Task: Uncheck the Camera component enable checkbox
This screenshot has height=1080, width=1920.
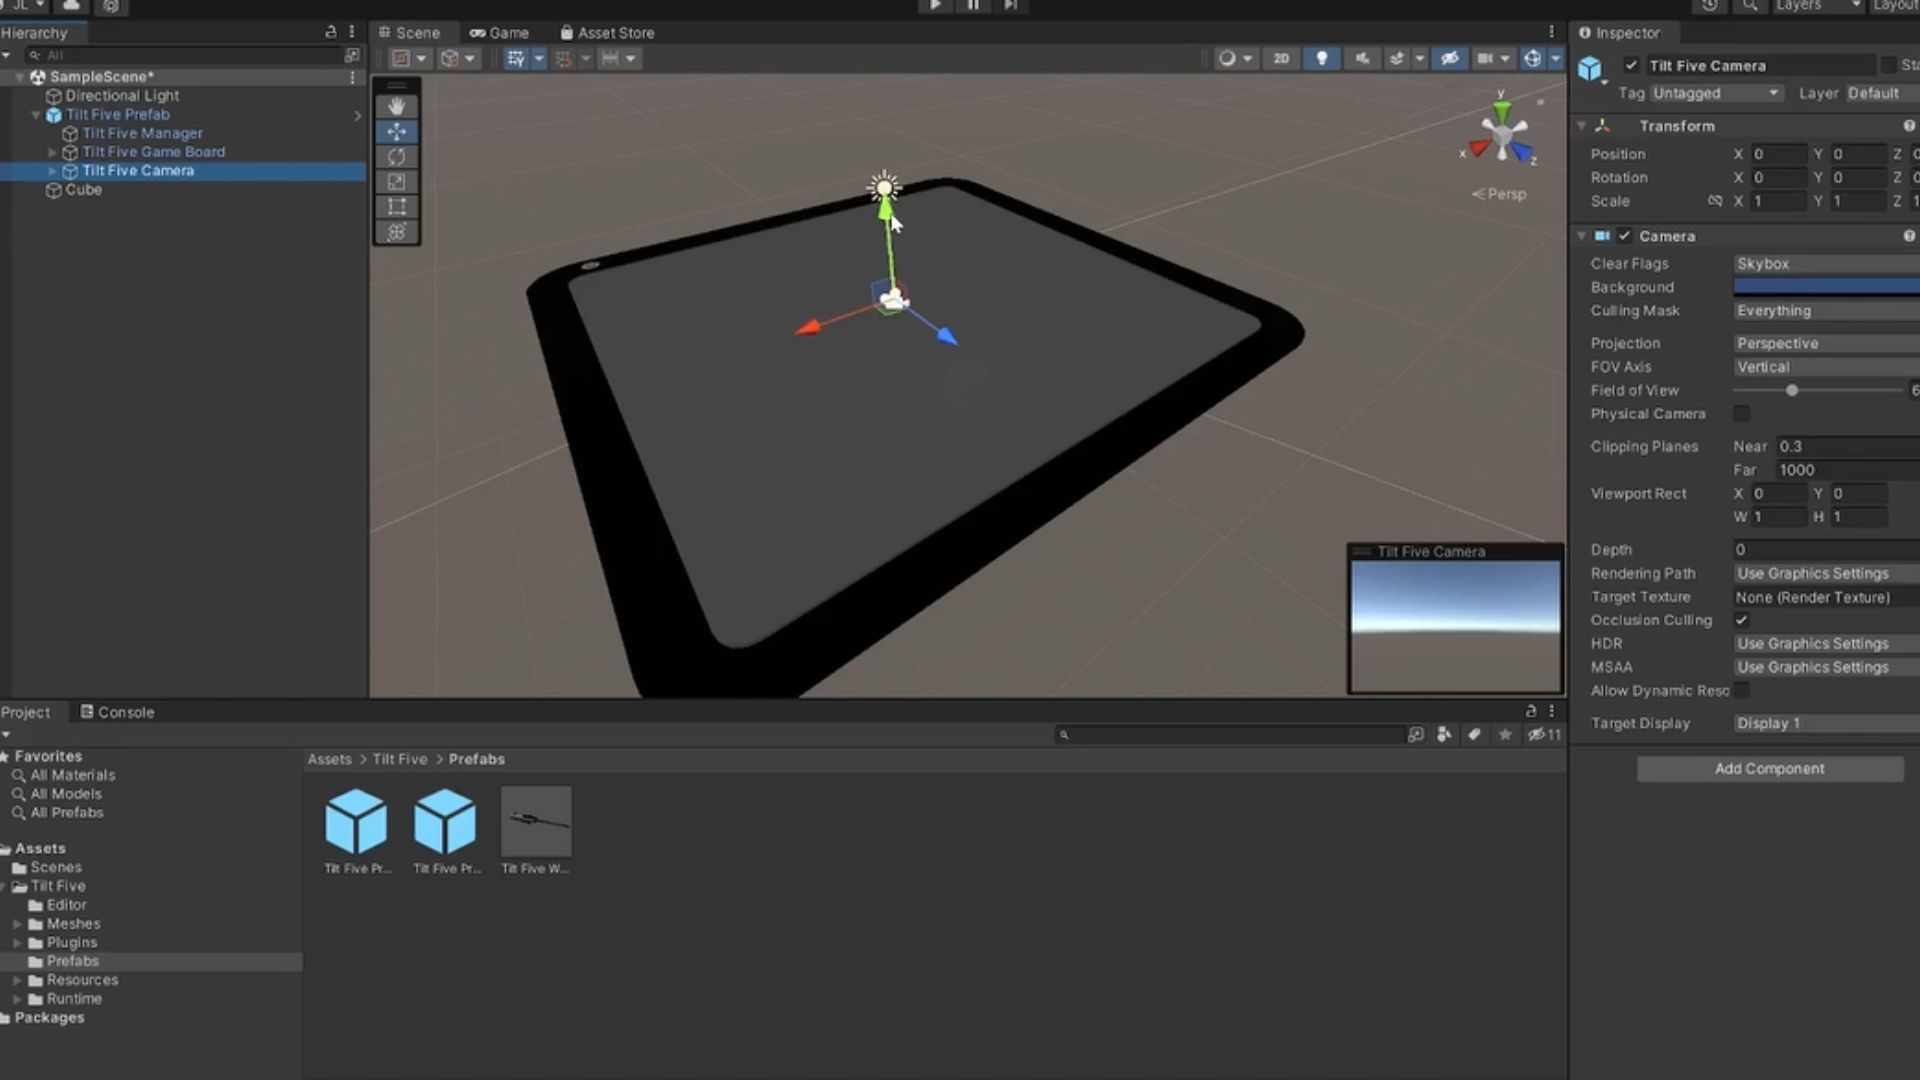Action: (1625, 236)
